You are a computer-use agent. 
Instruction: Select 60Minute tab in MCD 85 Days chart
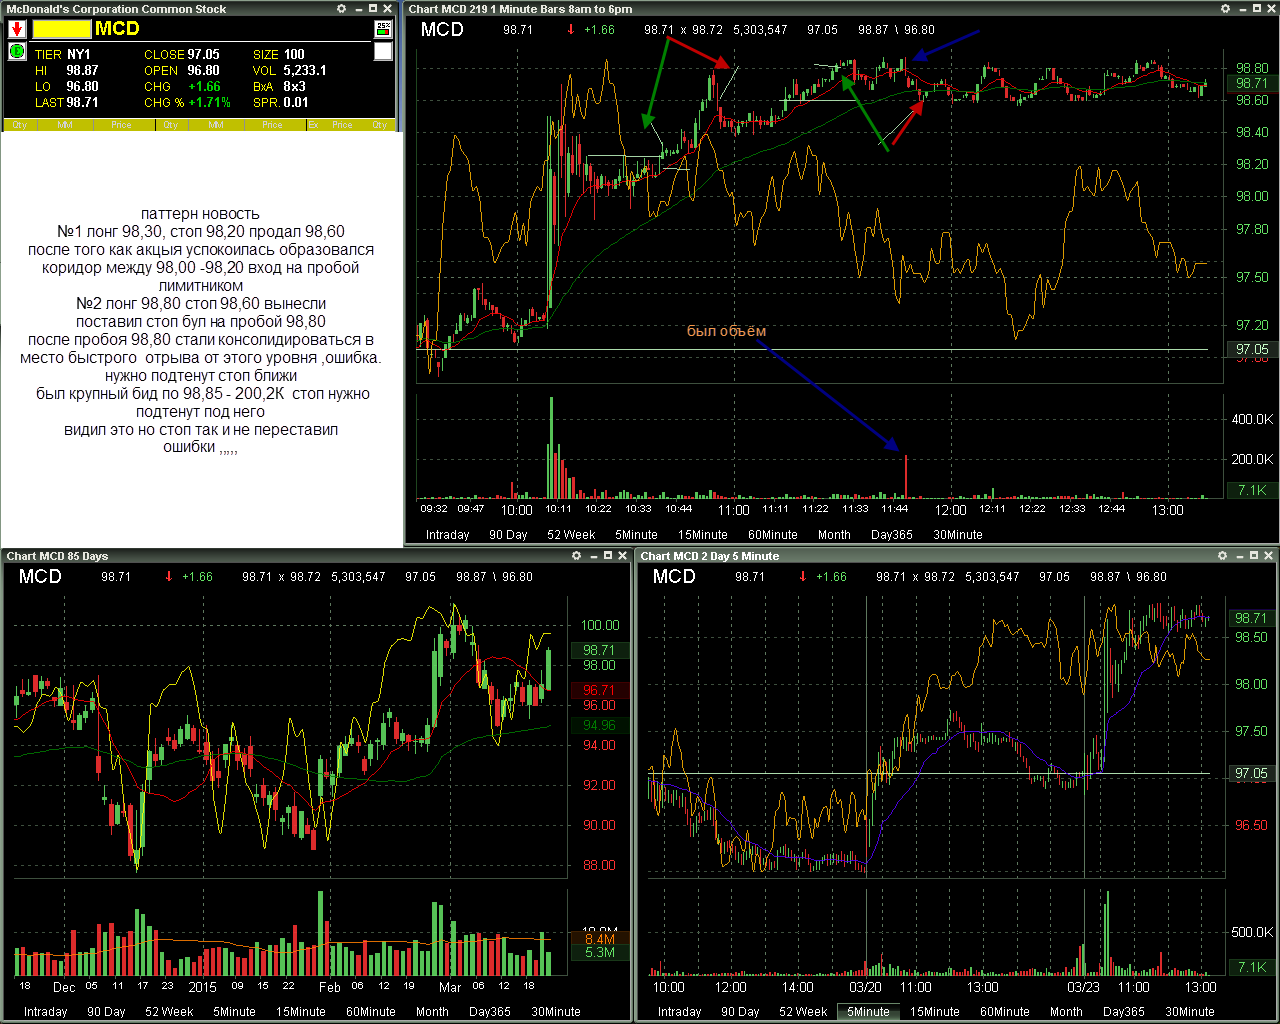coord(370,1012)
